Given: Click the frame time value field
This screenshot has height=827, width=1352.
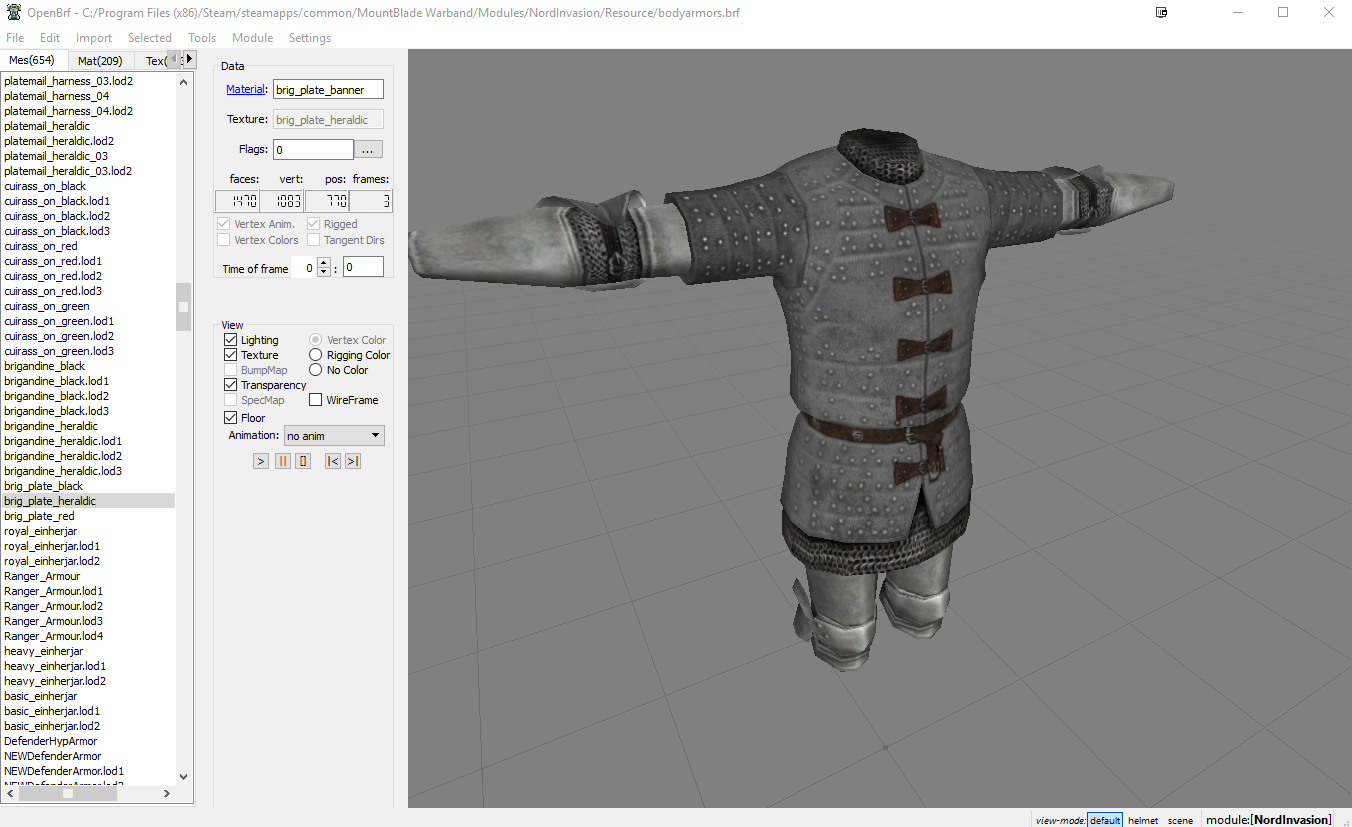Looking at the screenshot, I should [x=363, y=267].
